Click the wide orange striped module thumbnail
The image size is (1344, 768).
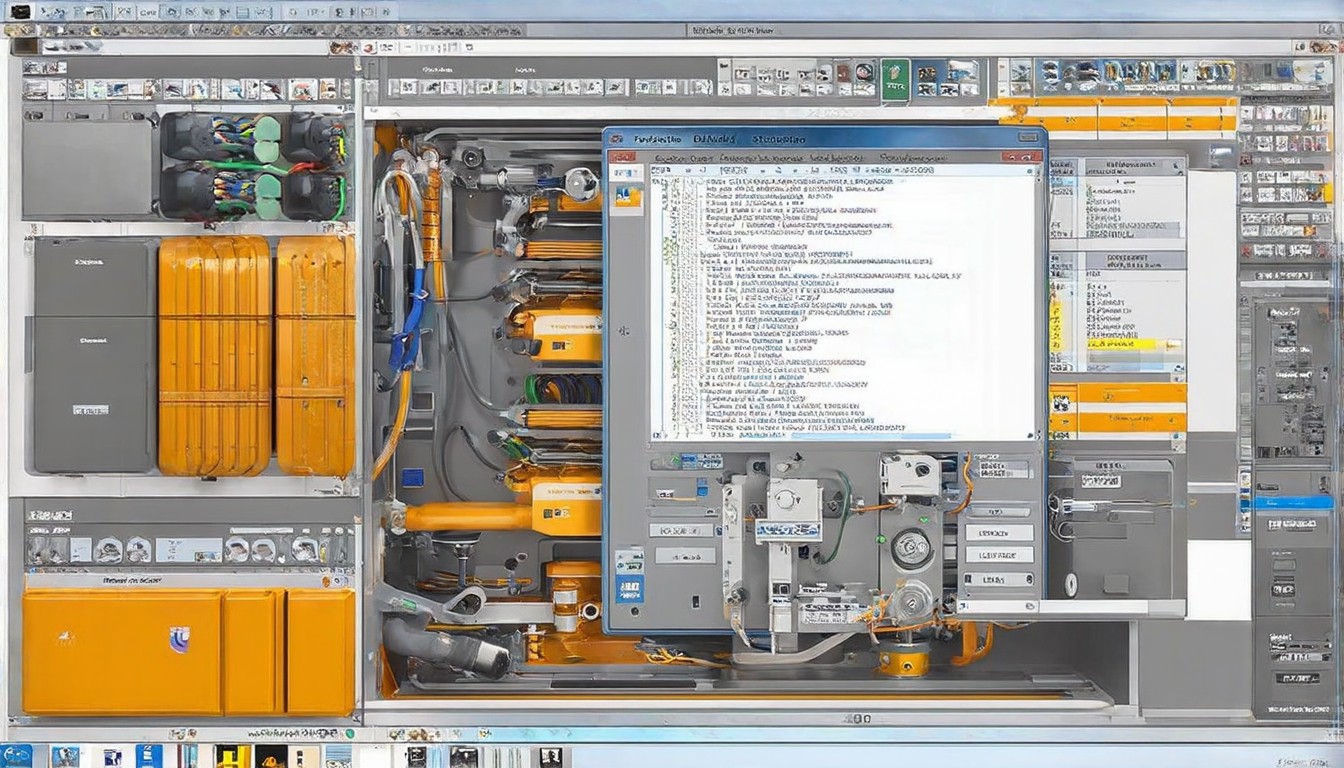click(214, 355)
